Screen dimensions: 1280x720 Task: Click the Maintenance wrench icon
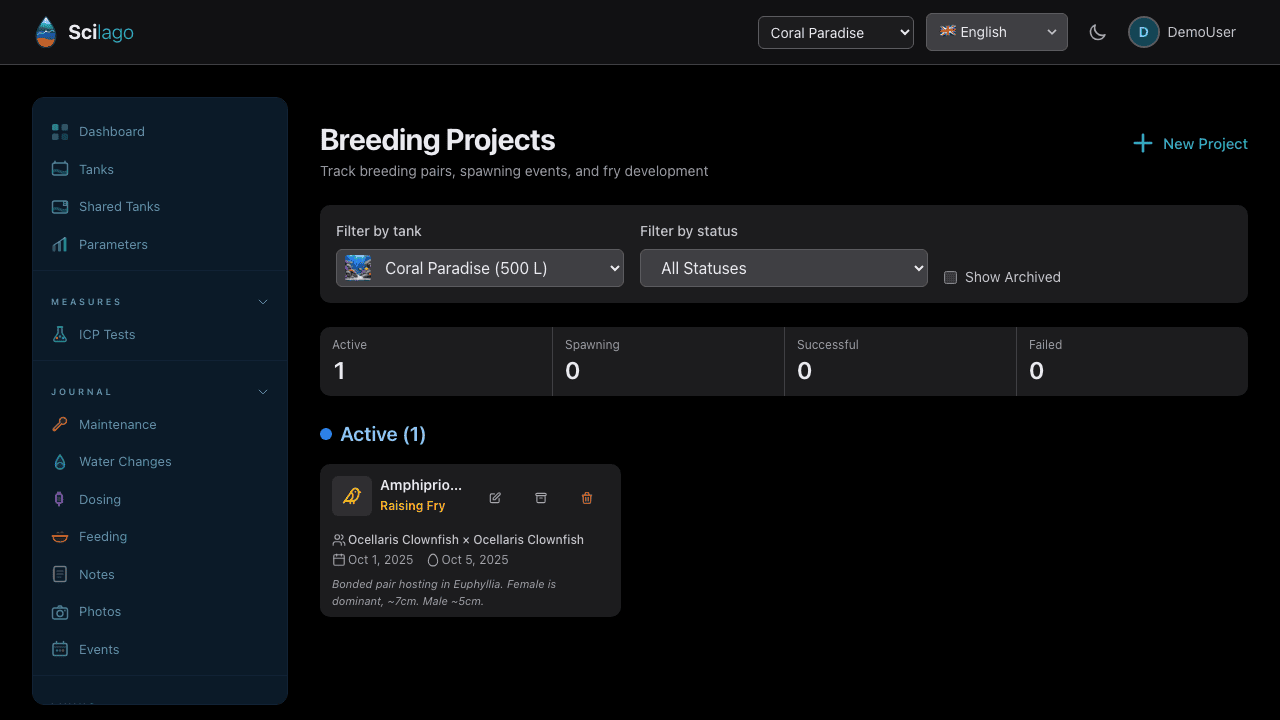coord(60,425)
